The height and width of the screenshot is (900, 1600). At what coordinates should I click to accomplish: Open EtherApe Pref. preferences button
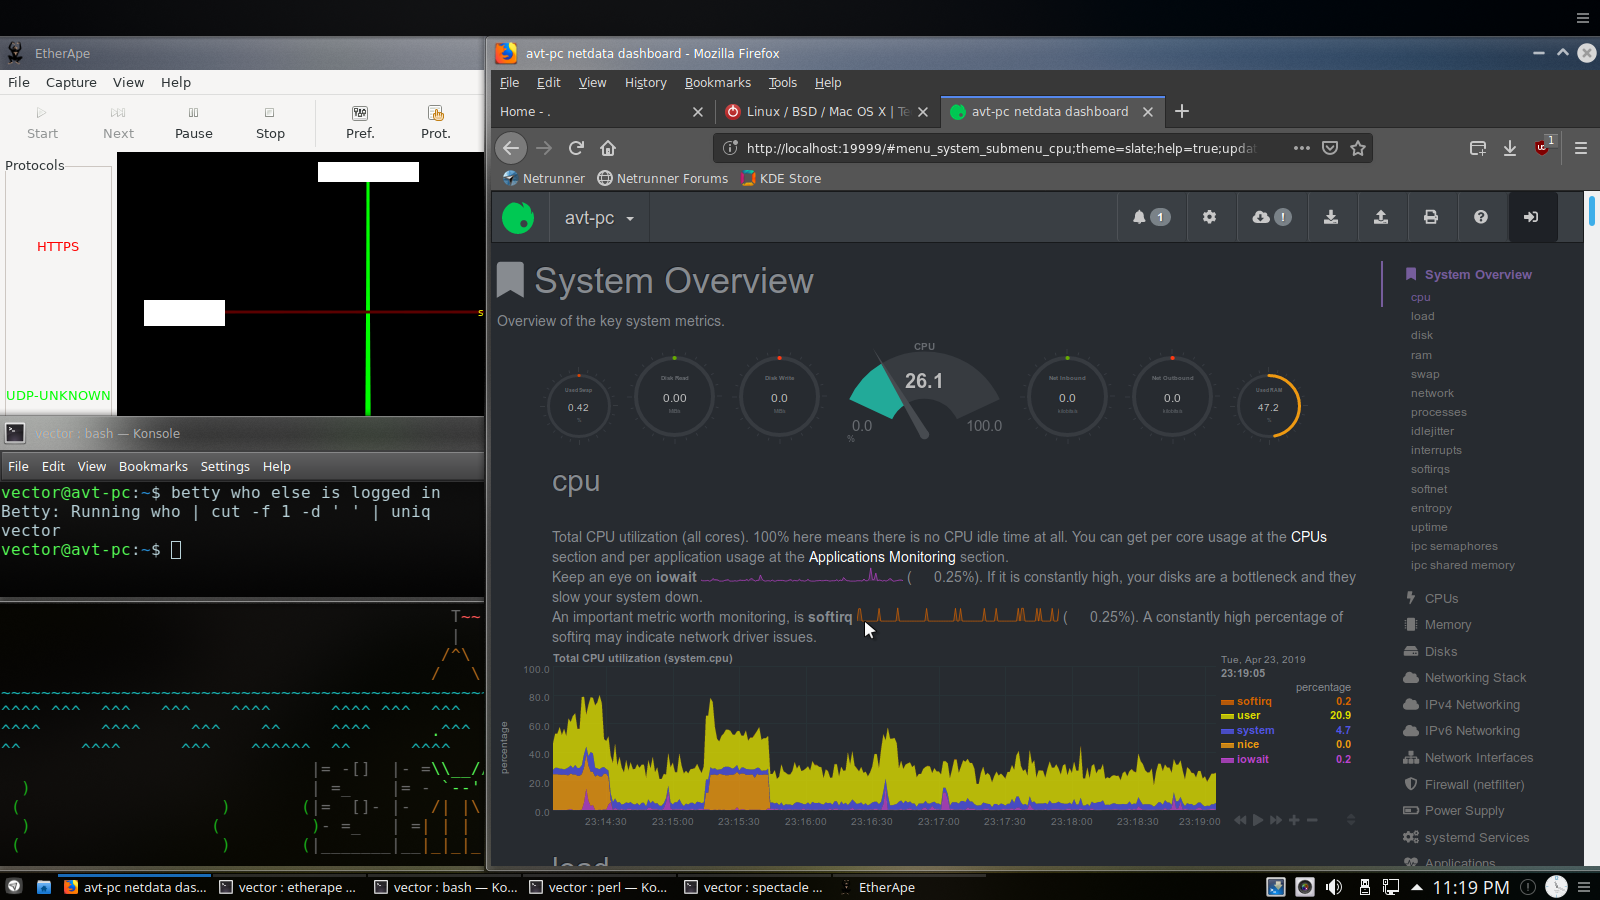point(360,123)
